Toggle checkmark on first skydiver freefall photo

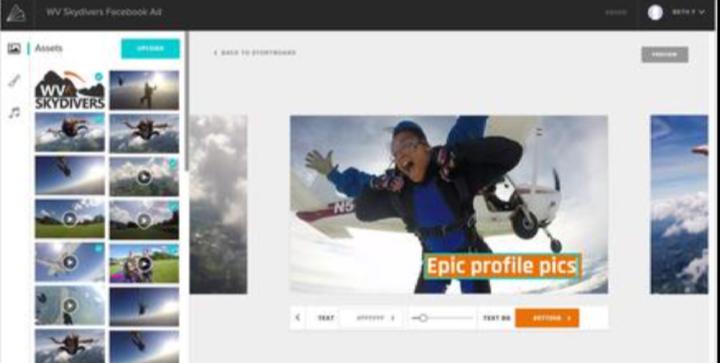99,119
